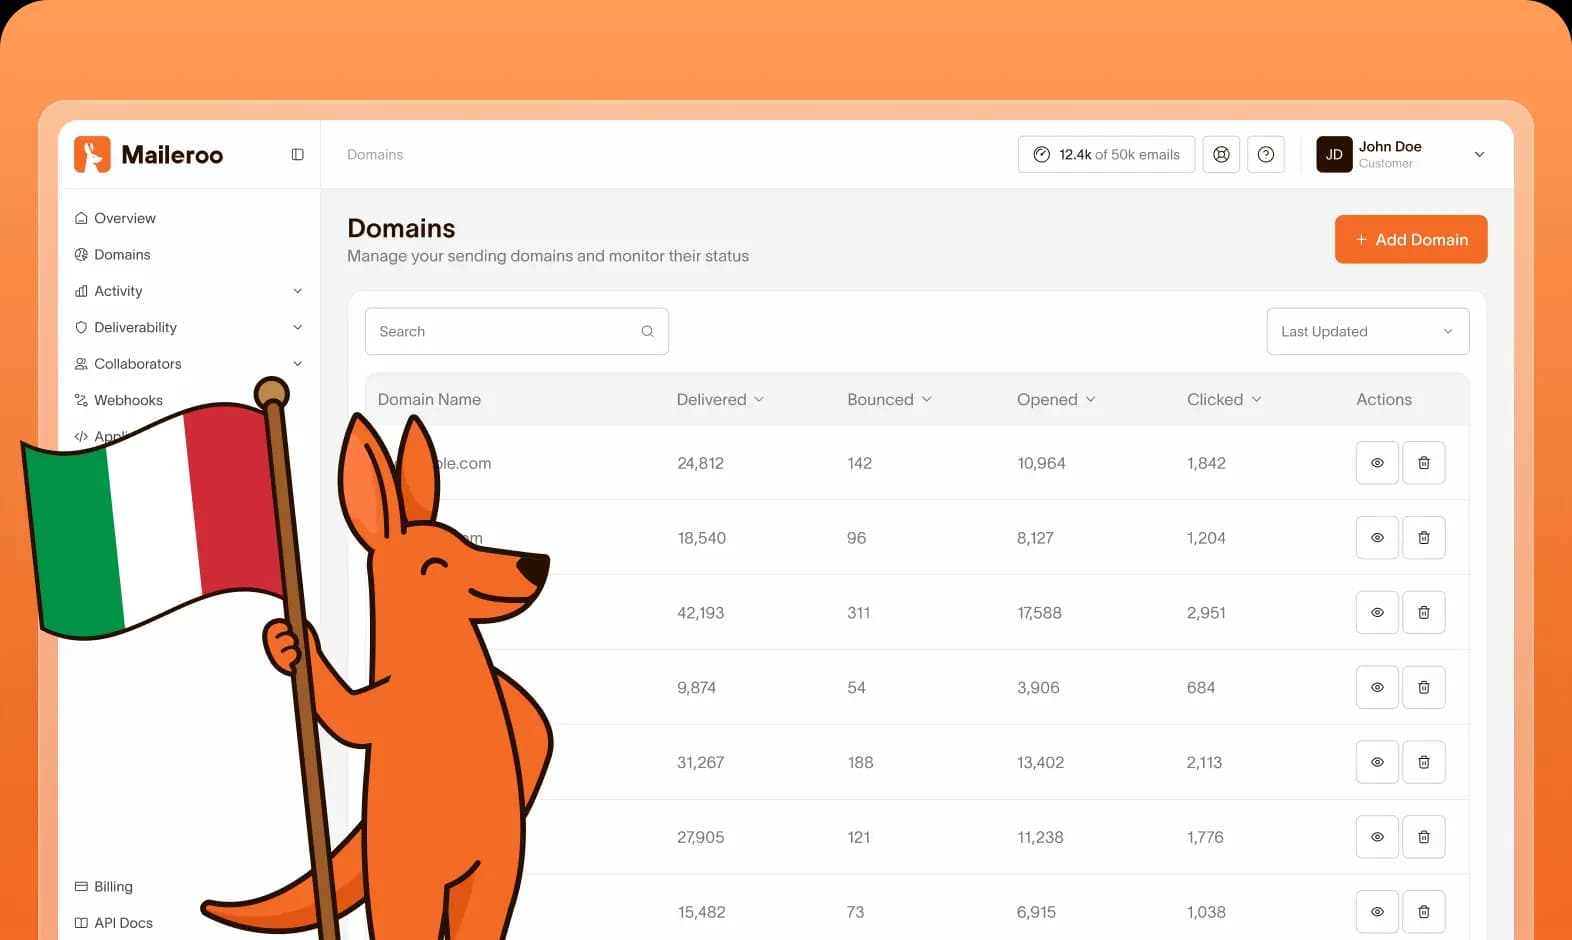Delete the domain with 9,874 delivered
Viewport: 1572px width, 940px height.
[x=1424, y=688]
